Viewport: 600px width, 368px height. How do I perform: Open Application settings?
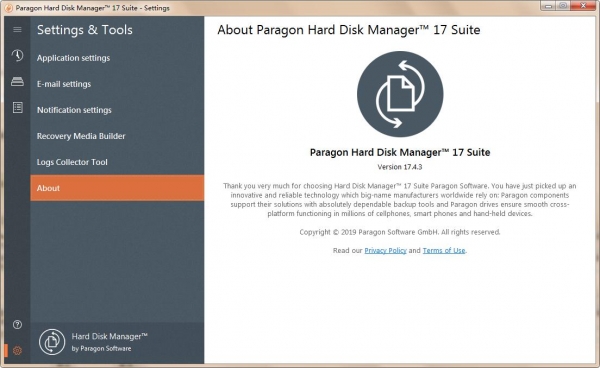[73, 58]
